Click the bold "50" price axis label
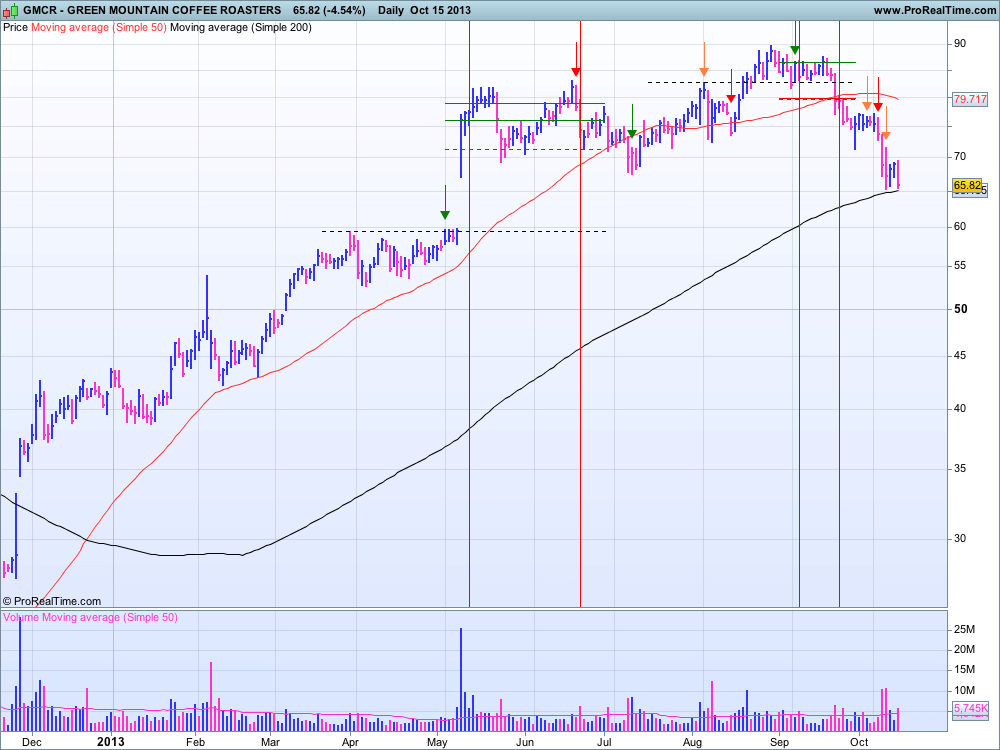The image size is (1000, 750). [x=960, y=309]
